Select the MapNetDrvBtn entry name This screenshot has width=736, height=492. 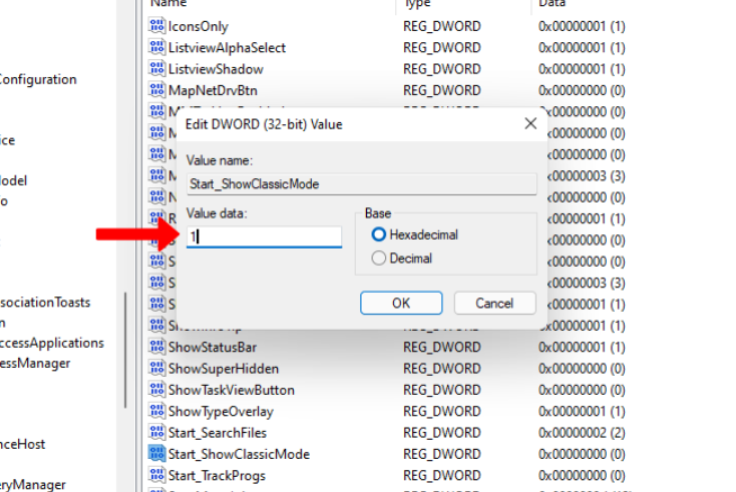213,90
